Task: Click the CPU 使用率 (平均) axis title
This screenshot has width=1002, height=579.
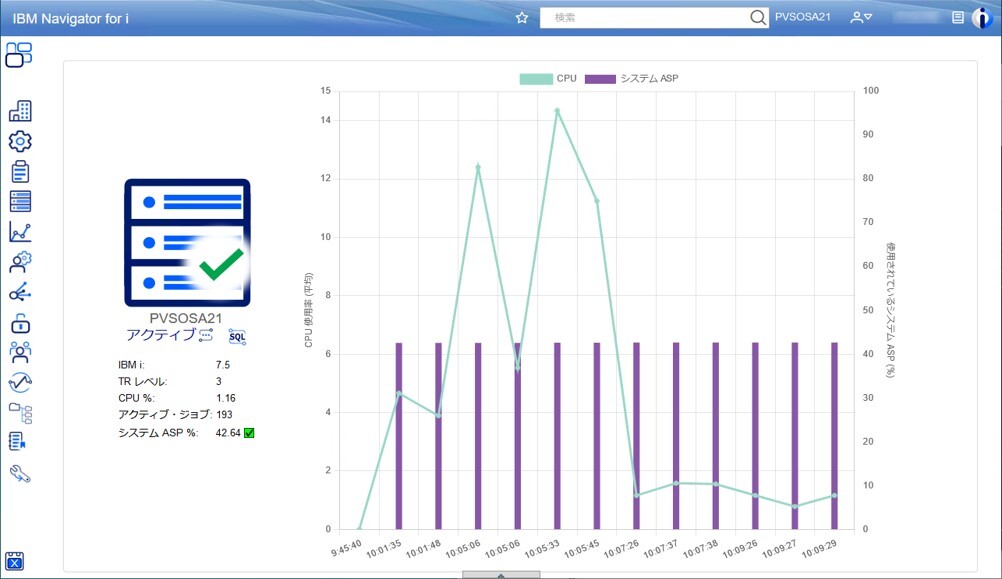Action: click(x=309, y=310)
